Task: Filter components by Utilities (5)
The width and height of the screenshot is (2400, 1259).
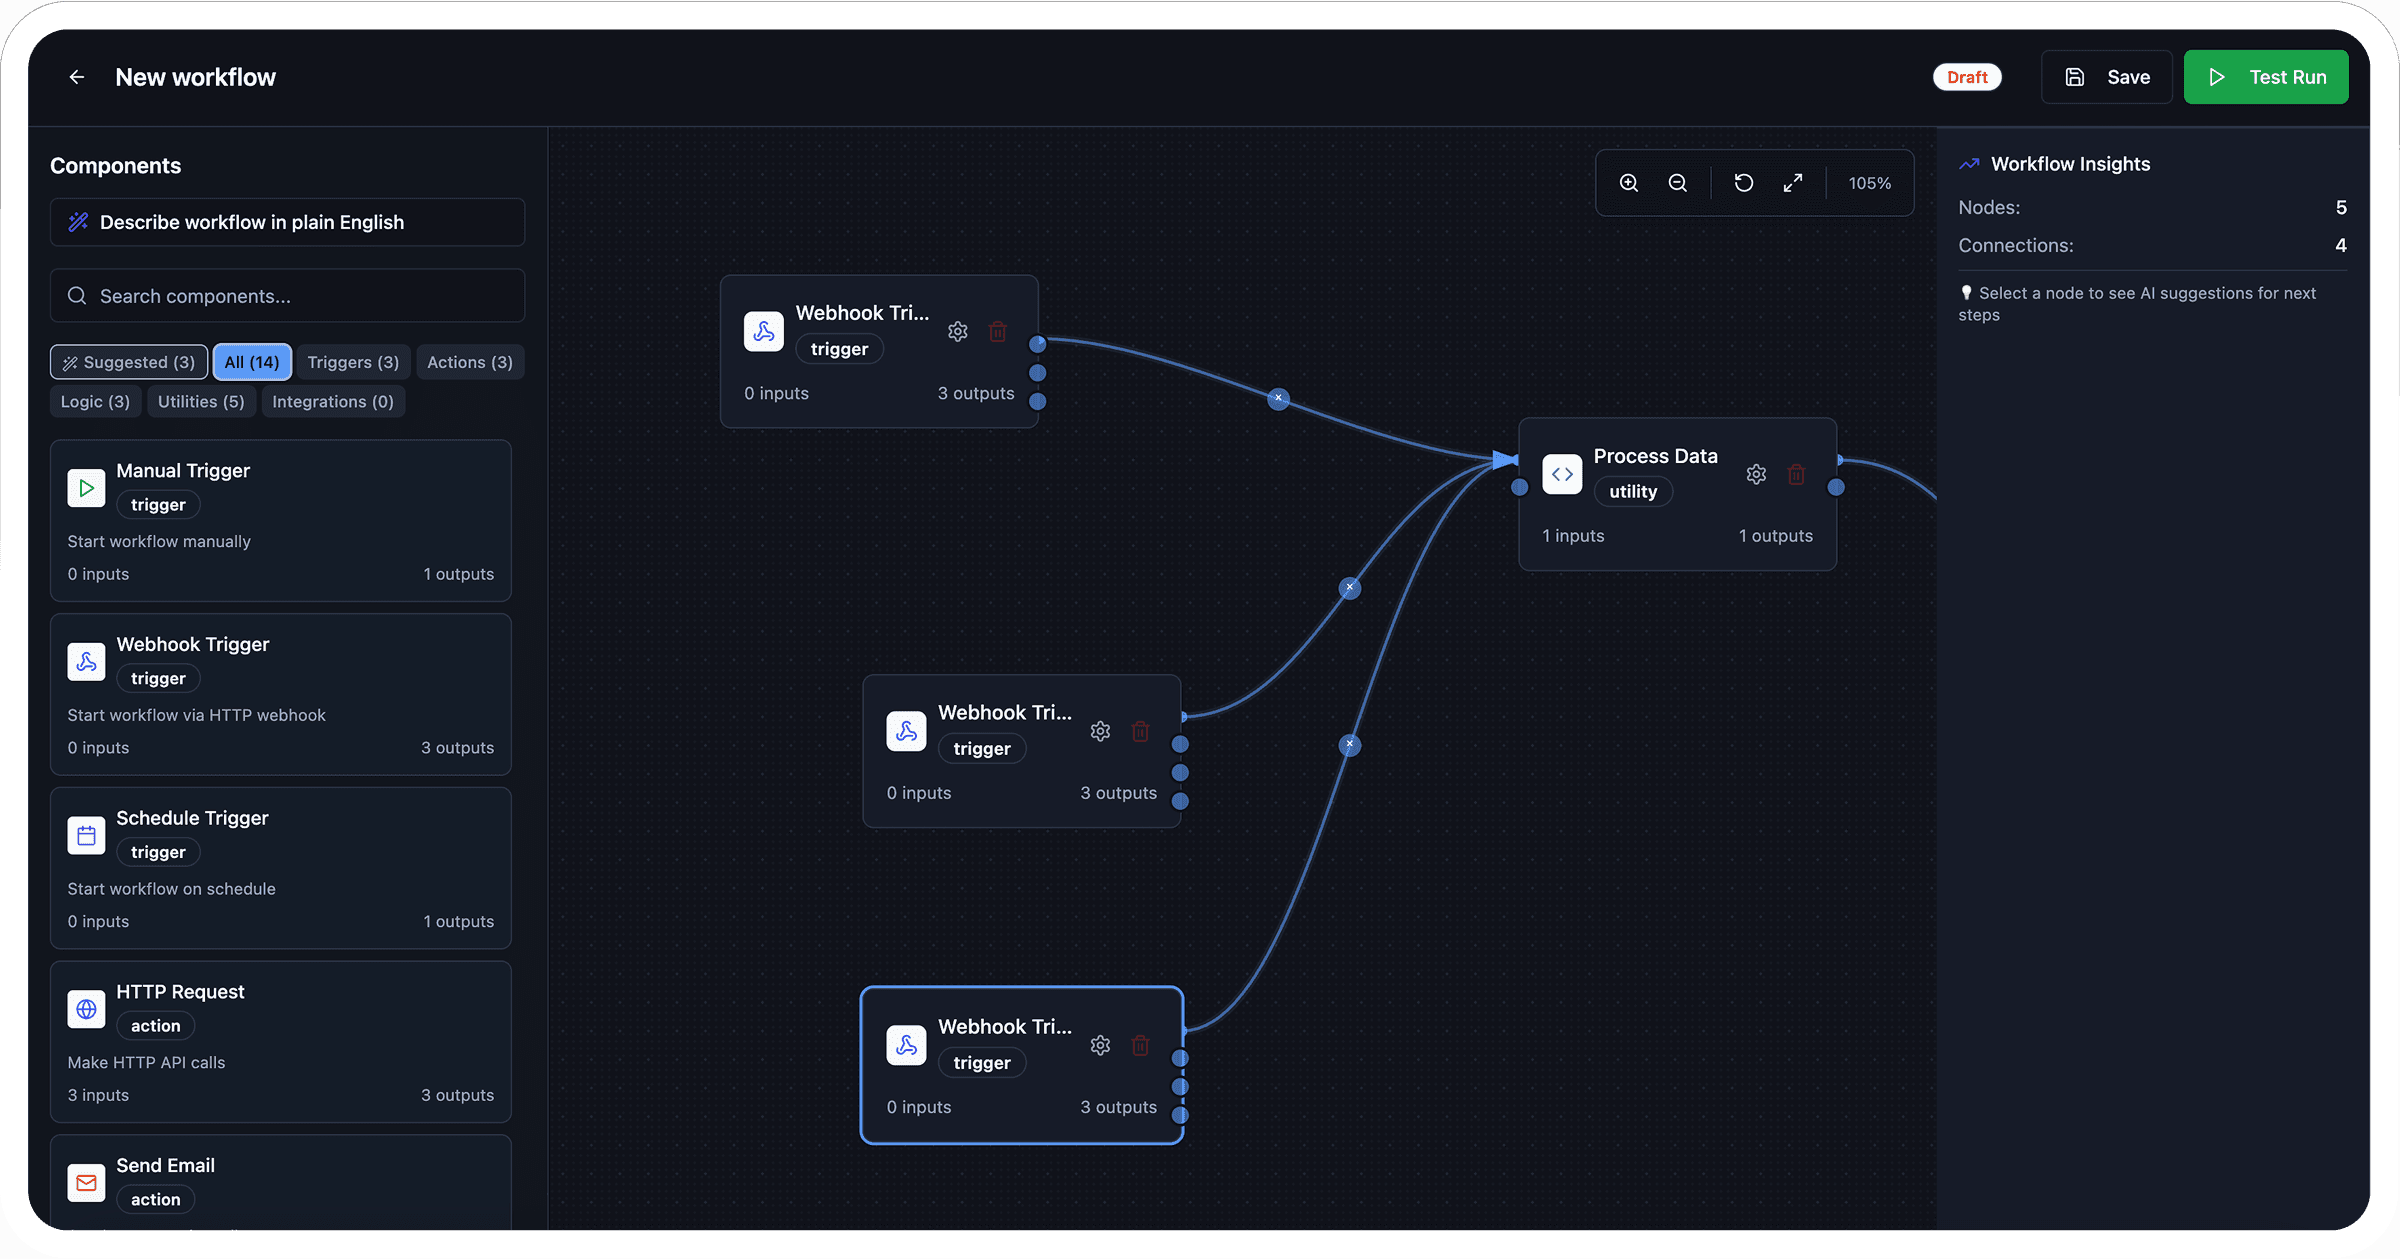Action: pyautogui.click(x=201, y=401)
